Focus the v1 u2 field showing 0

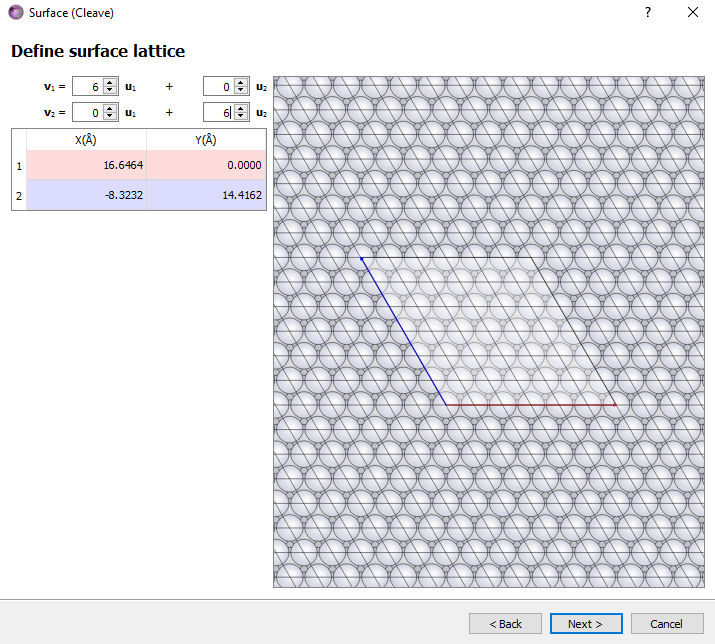219,86
